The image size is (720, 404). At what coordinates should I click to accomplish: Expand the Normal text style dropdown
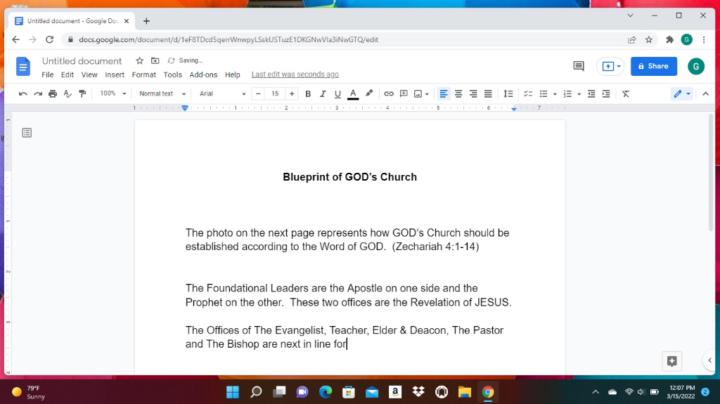click(x=160, y=94)
